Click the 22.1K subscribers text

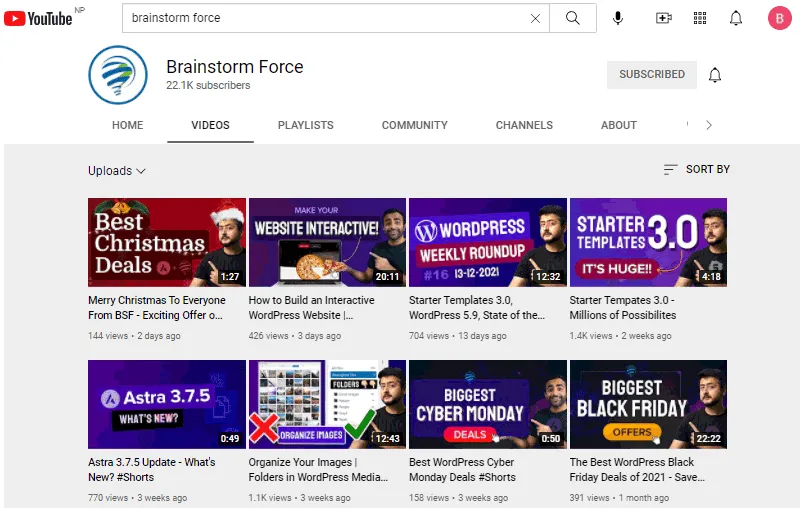208,85
